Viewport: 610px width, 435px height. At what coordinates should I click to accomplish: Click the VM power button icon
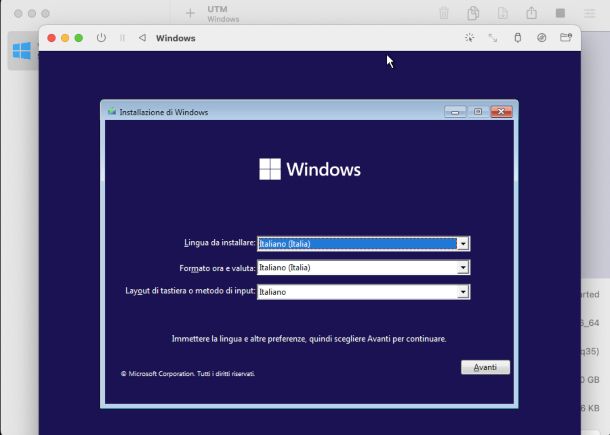[x=101, y=38]
